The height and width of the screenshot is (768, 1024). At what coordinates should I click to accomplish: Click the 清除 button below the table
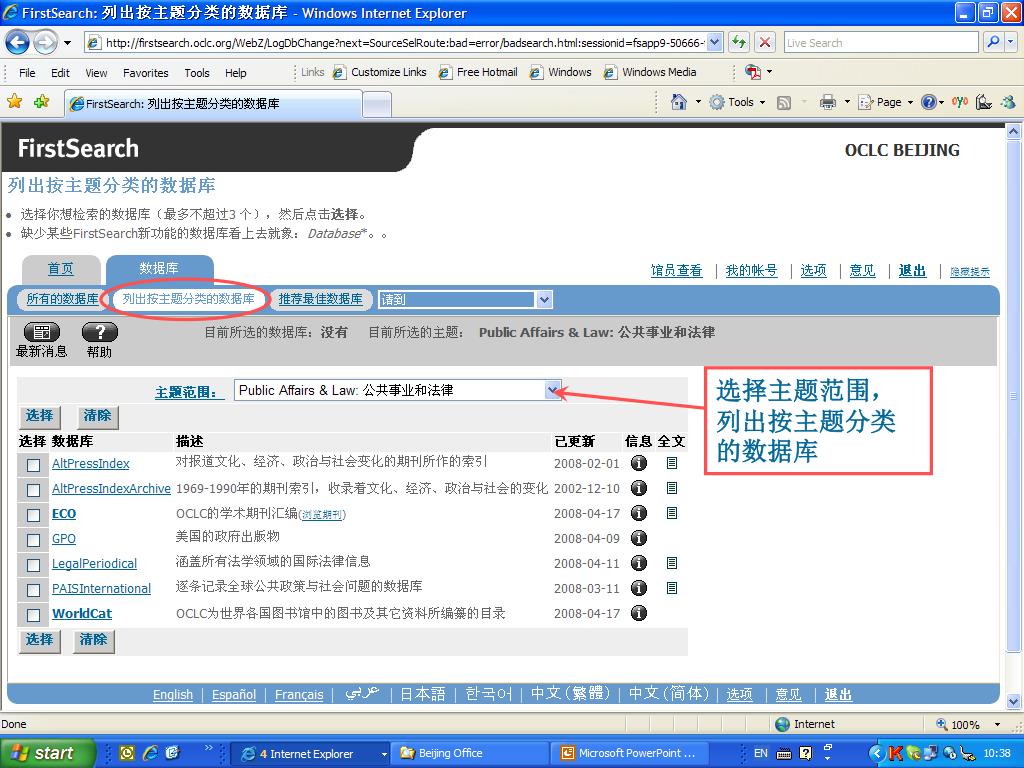coord(93,639)
